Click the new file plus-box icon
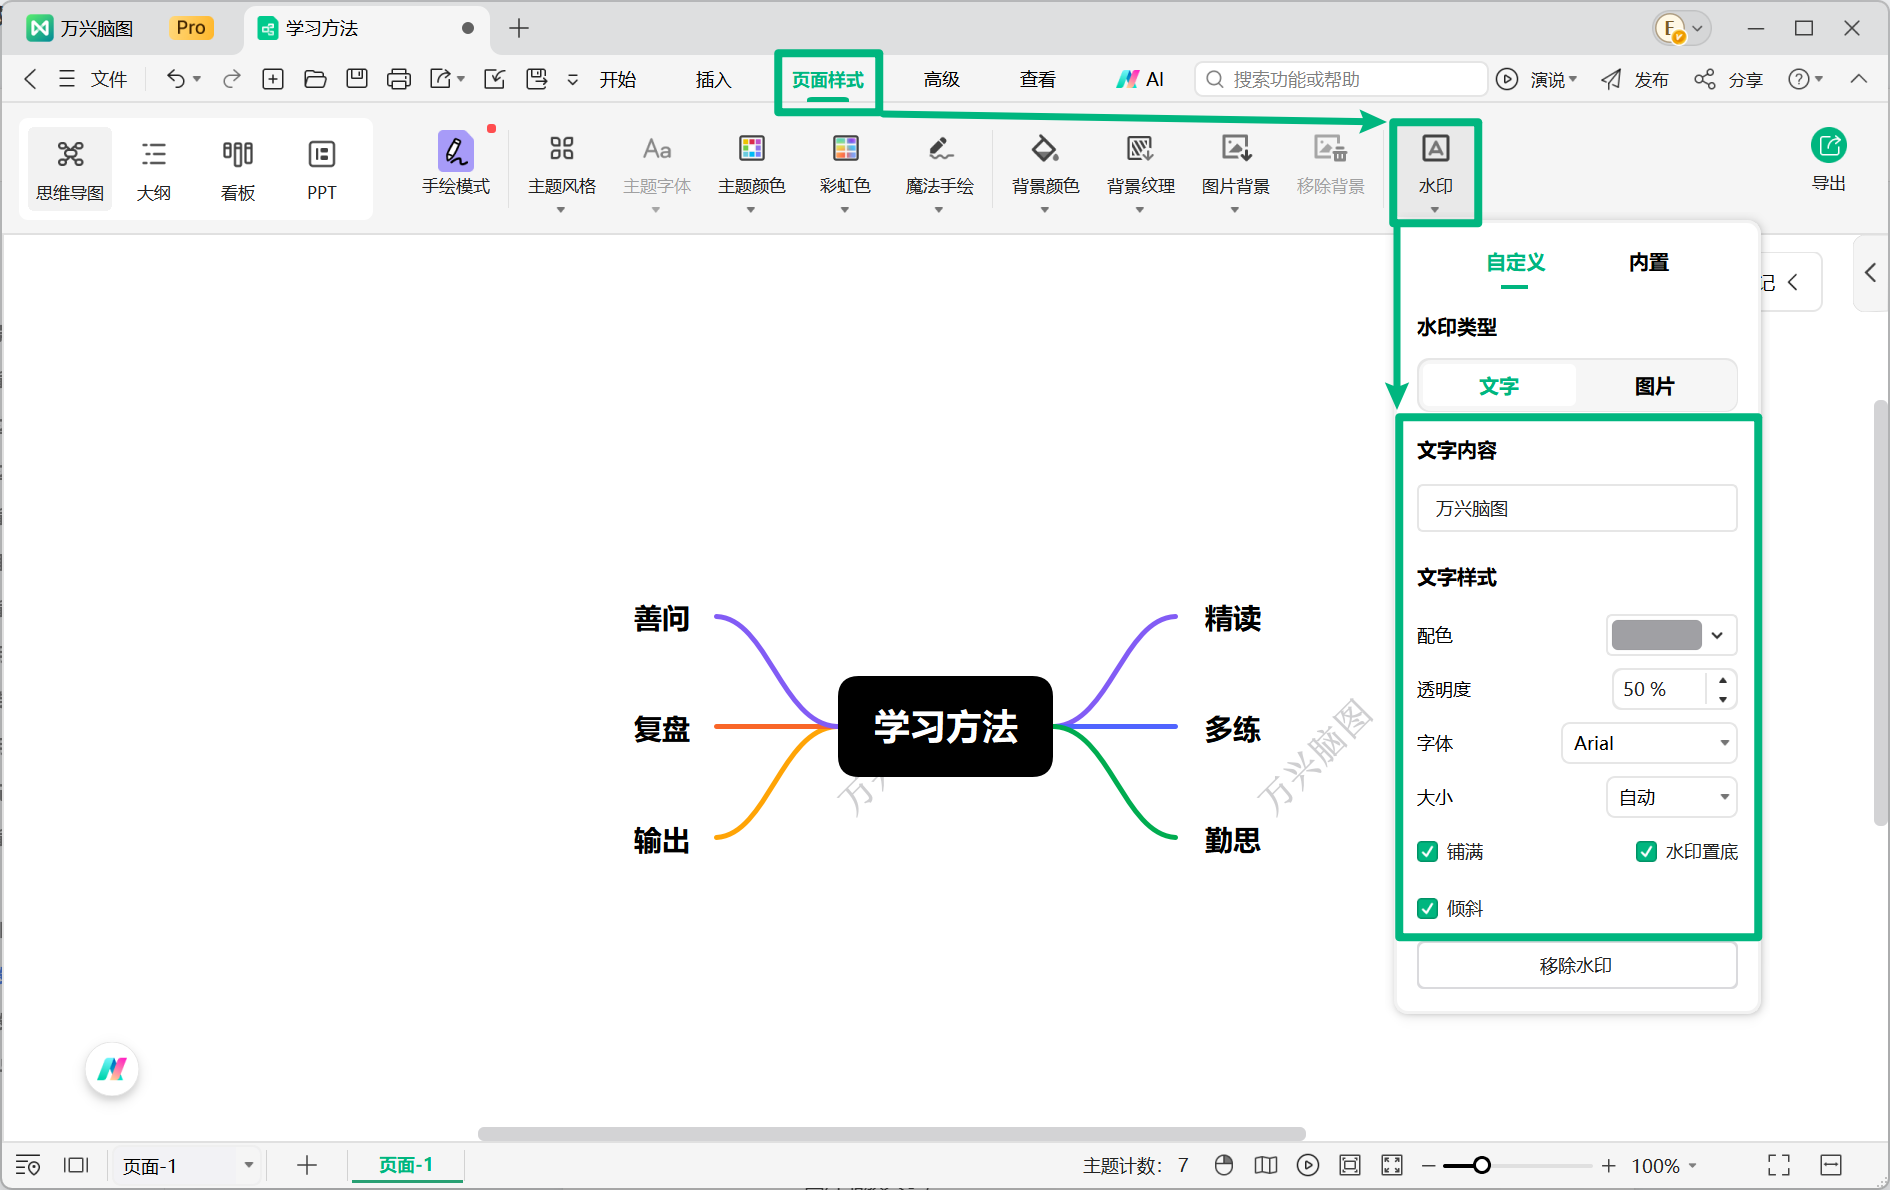The height and width of the screenshot is (1190, 1890). coord(273,79)
